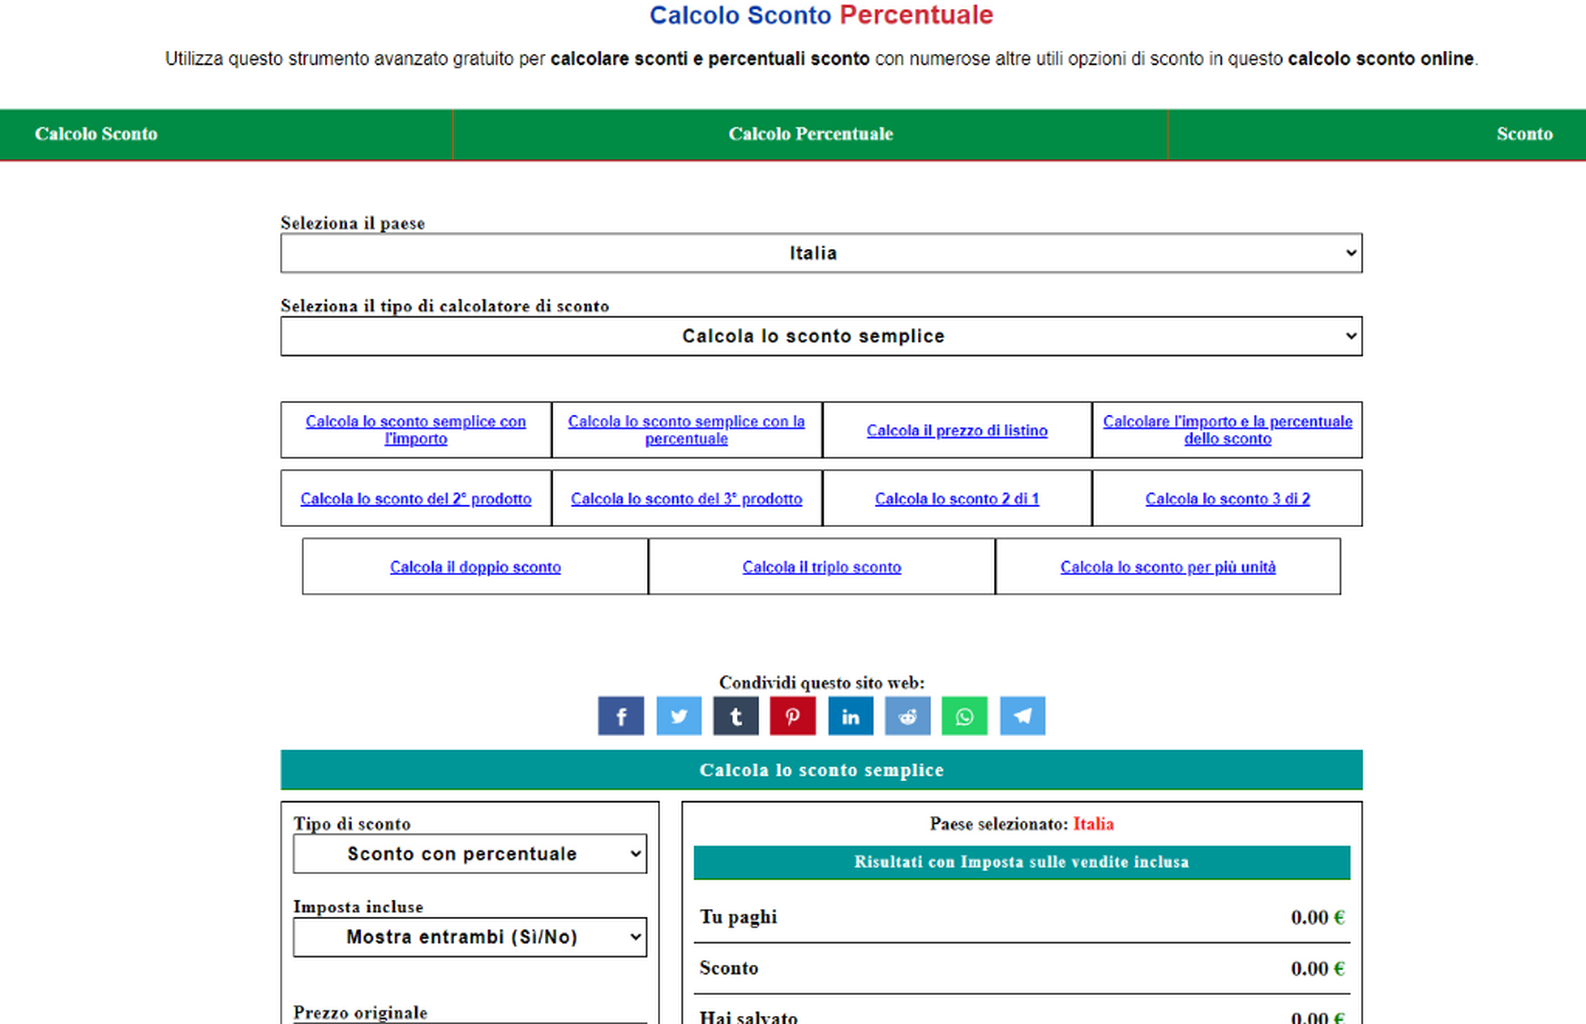Open Calcola il prezzo di listino link
Screen dimensions: 1586x1024
coord(957,431)
